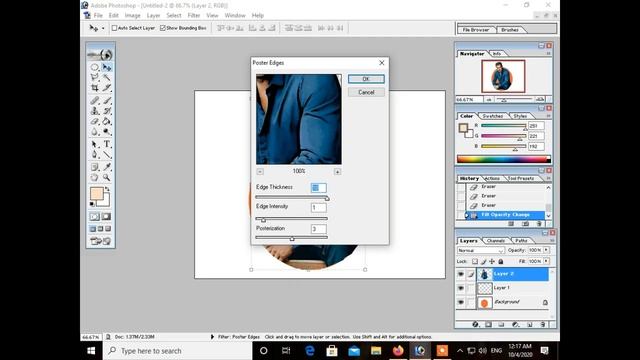The image size is (640, 360).
Task: Click delete layer trash icon in Layers panel
Action: (543, 324)
